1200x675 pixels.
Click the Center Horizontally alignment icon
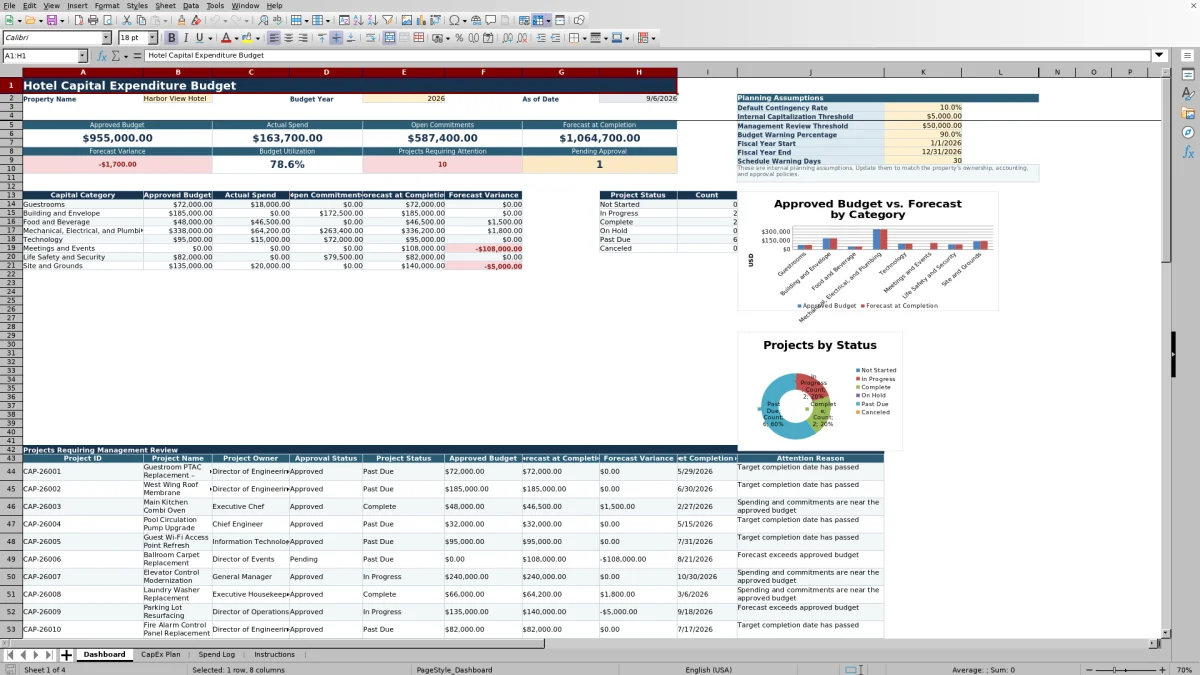(x=289, y=38)
